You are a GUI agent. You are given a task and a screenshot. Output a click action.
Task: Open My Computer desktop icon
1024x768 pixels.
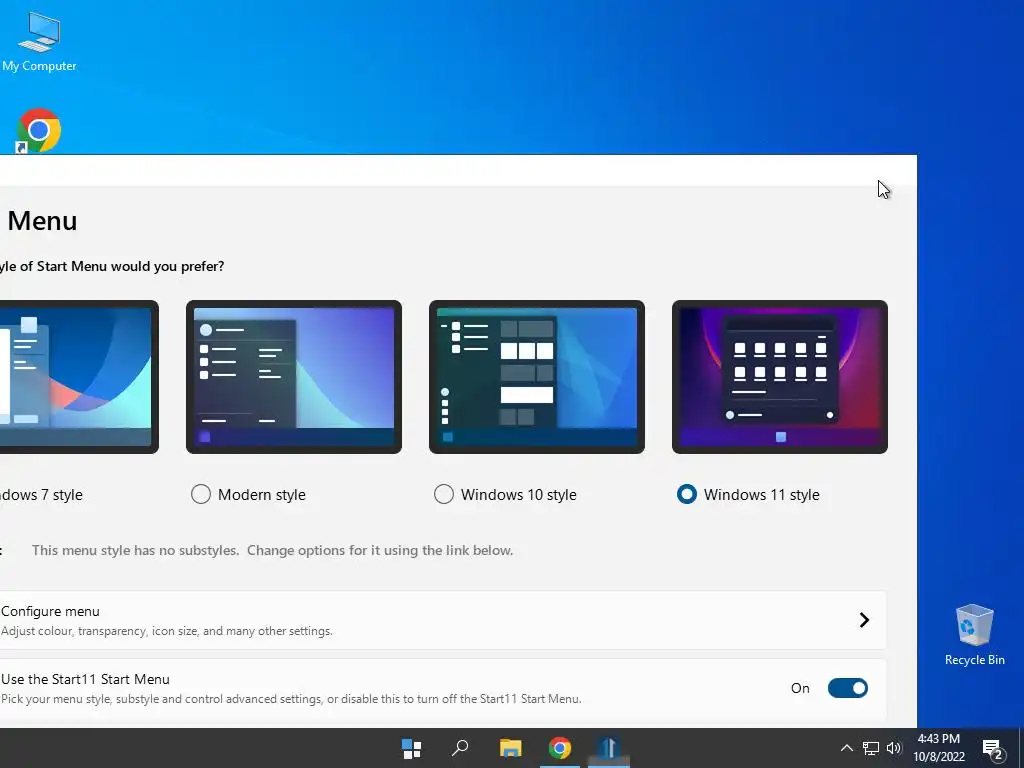pyautogui.click(x=39, y=41)
